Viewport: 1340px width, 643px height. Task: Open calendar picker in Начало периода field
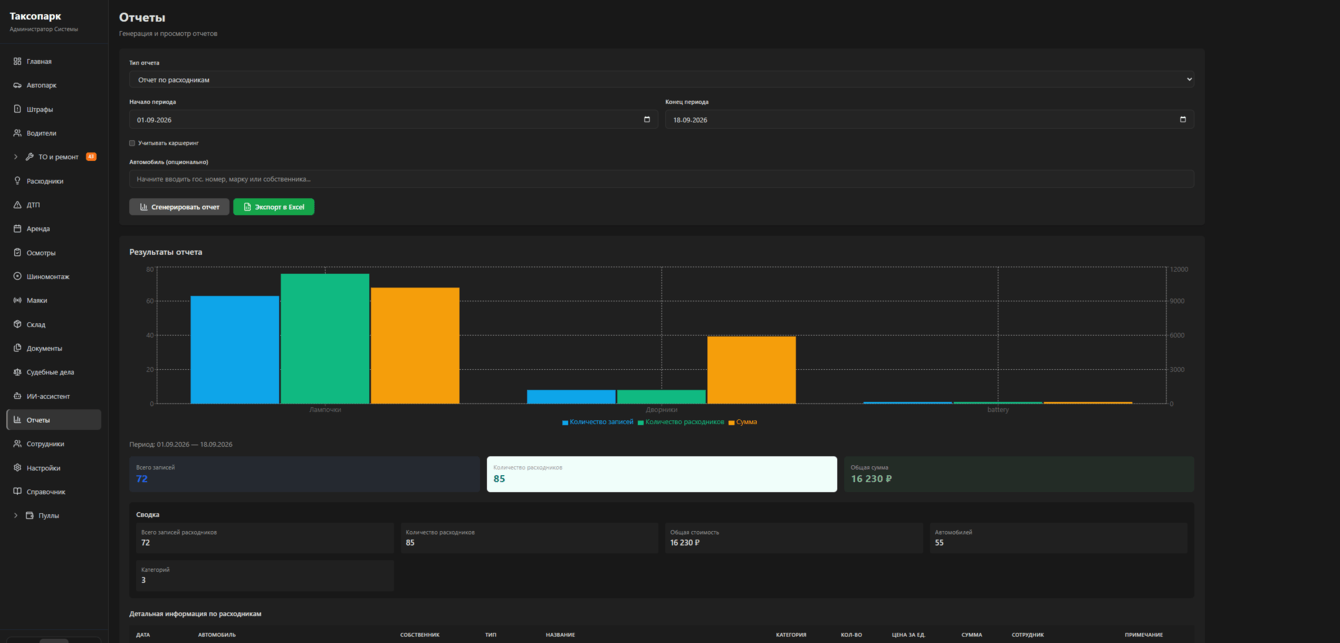[x=647, y=120]
